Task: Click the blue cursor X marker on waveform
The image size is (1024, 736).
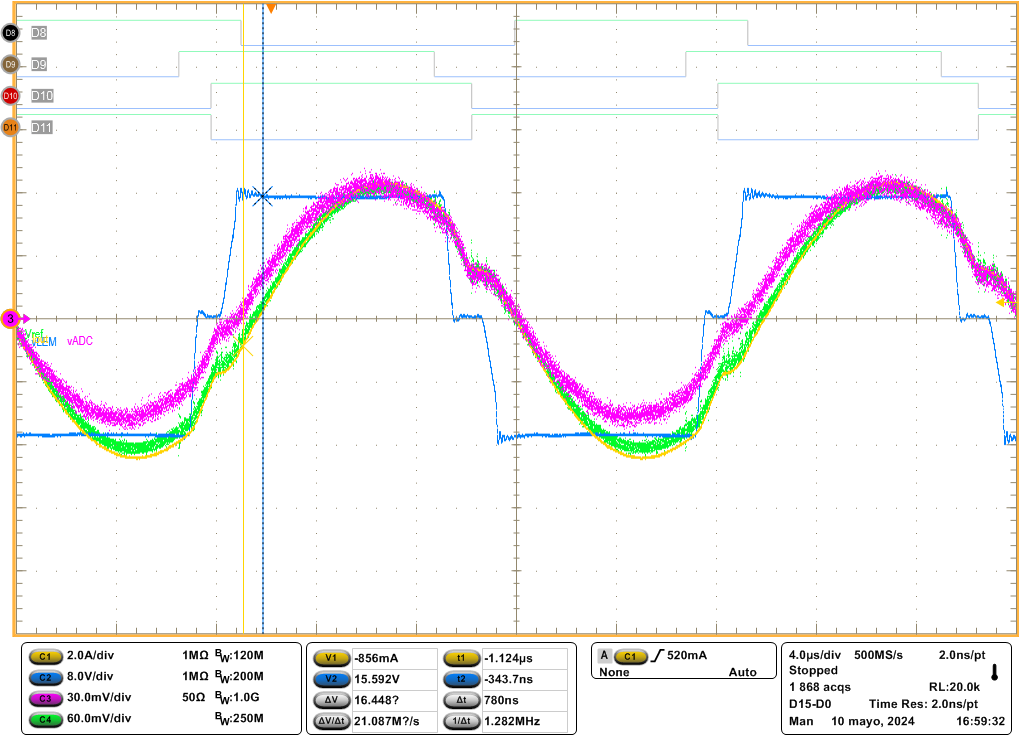Action: 263,196
